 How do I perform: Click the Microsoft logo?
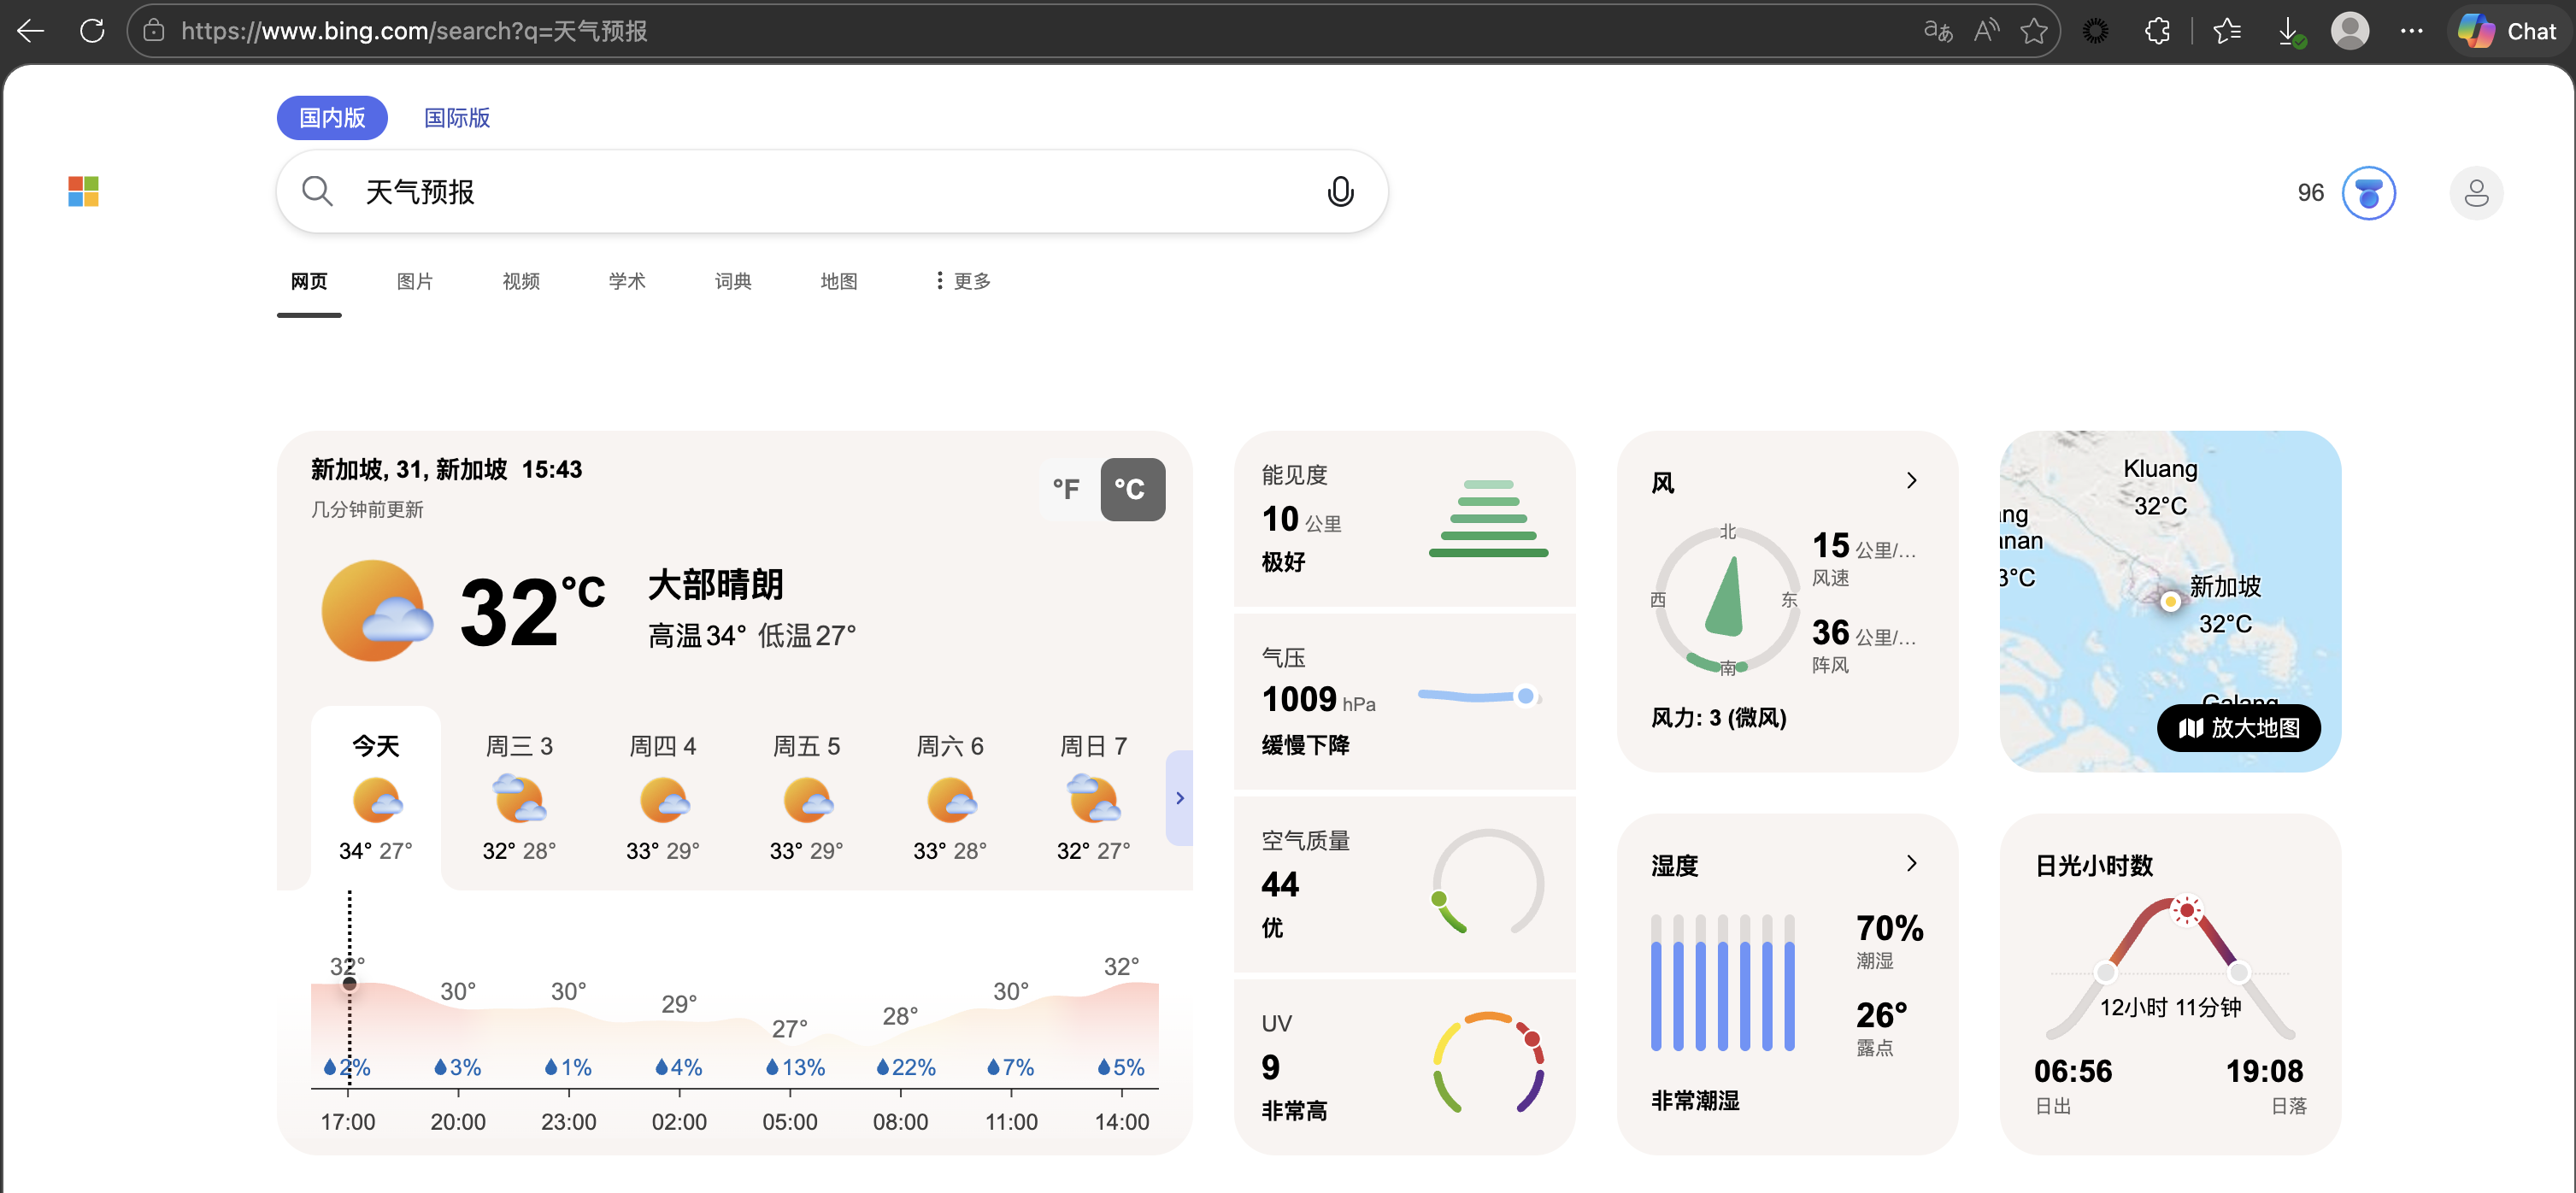click(83, 191)
